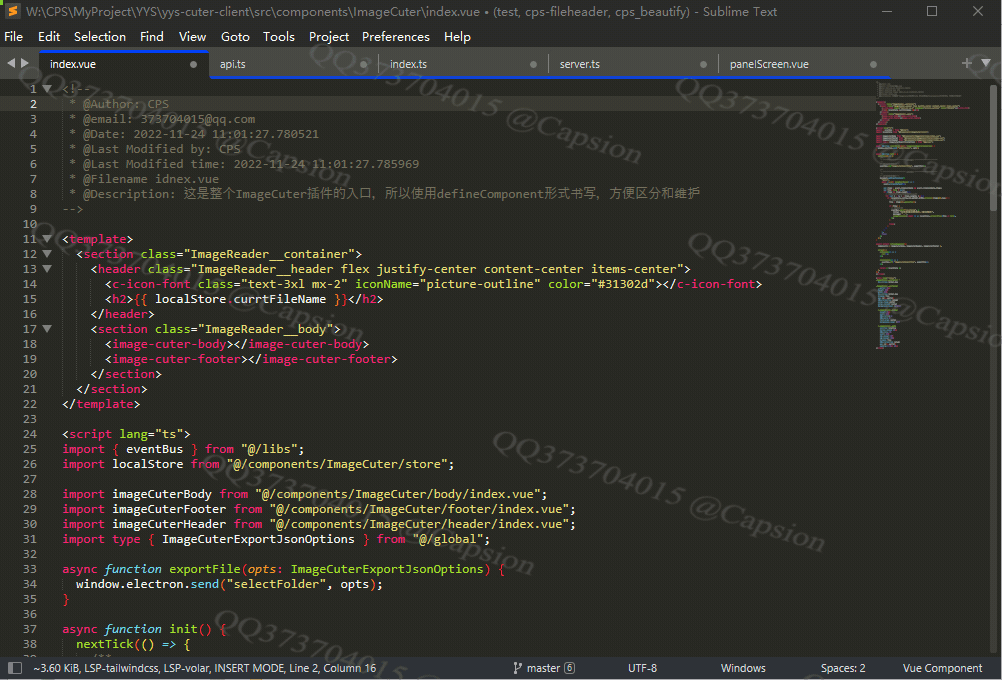Click the opening template tag

click(x=98, y=239)
